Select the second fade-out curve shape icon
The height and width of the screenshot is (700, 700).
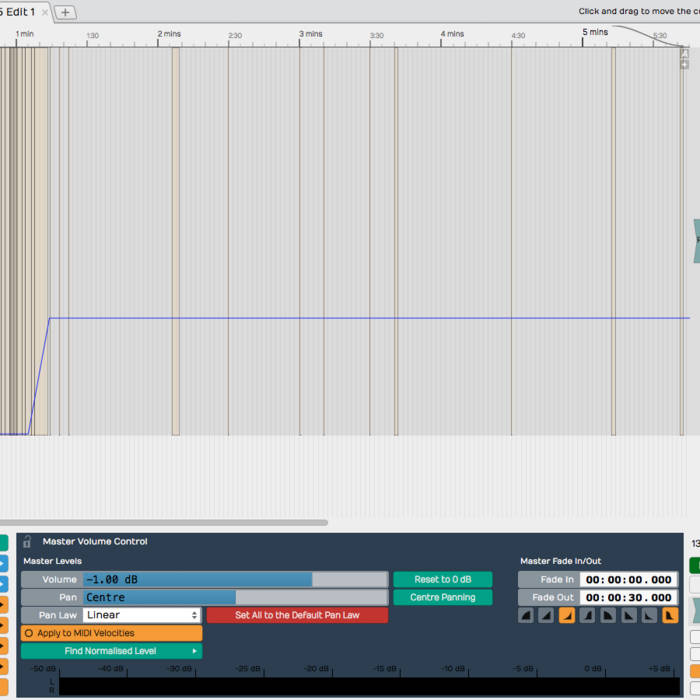coord(628,615)
